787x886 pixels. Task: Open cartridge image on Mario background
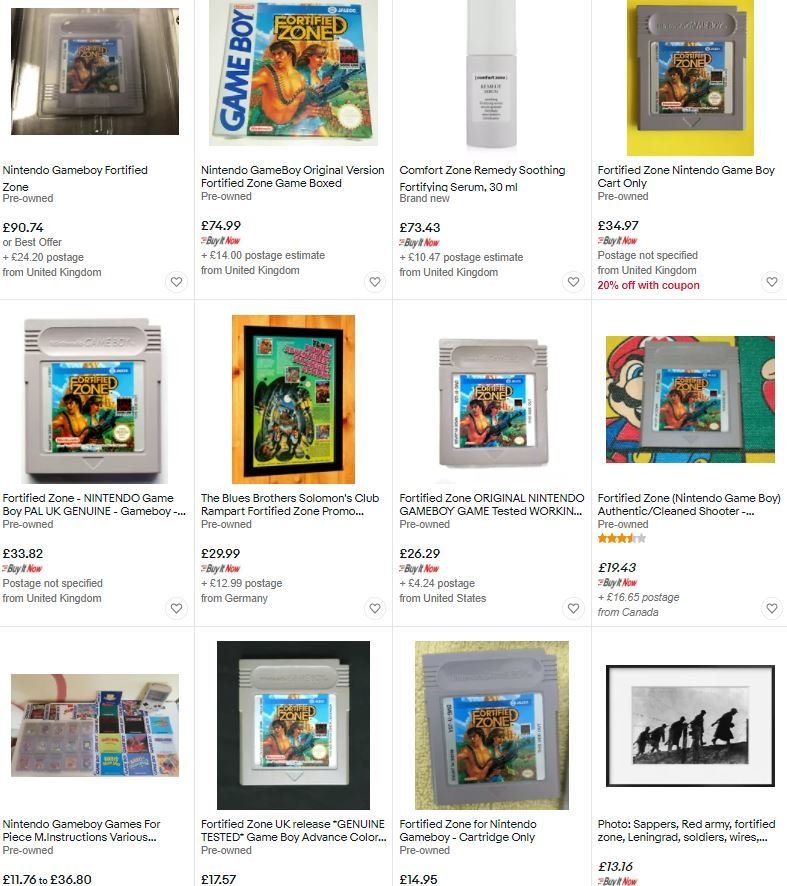690,399
